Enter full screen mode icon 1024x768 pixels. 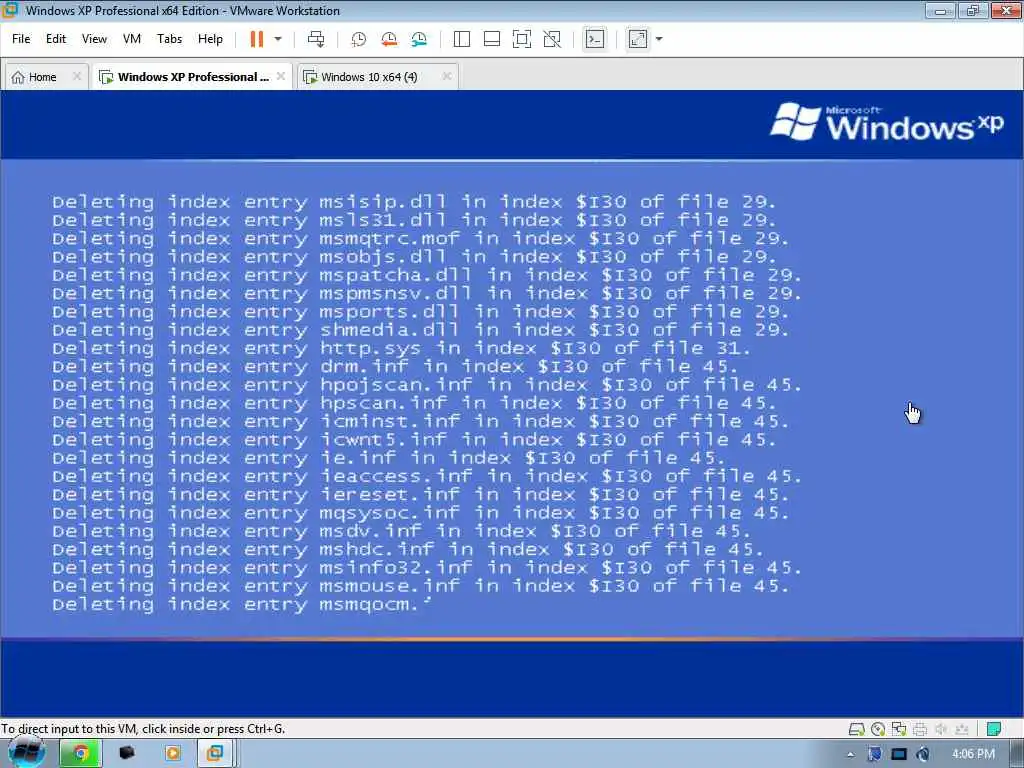pos(522,39)
